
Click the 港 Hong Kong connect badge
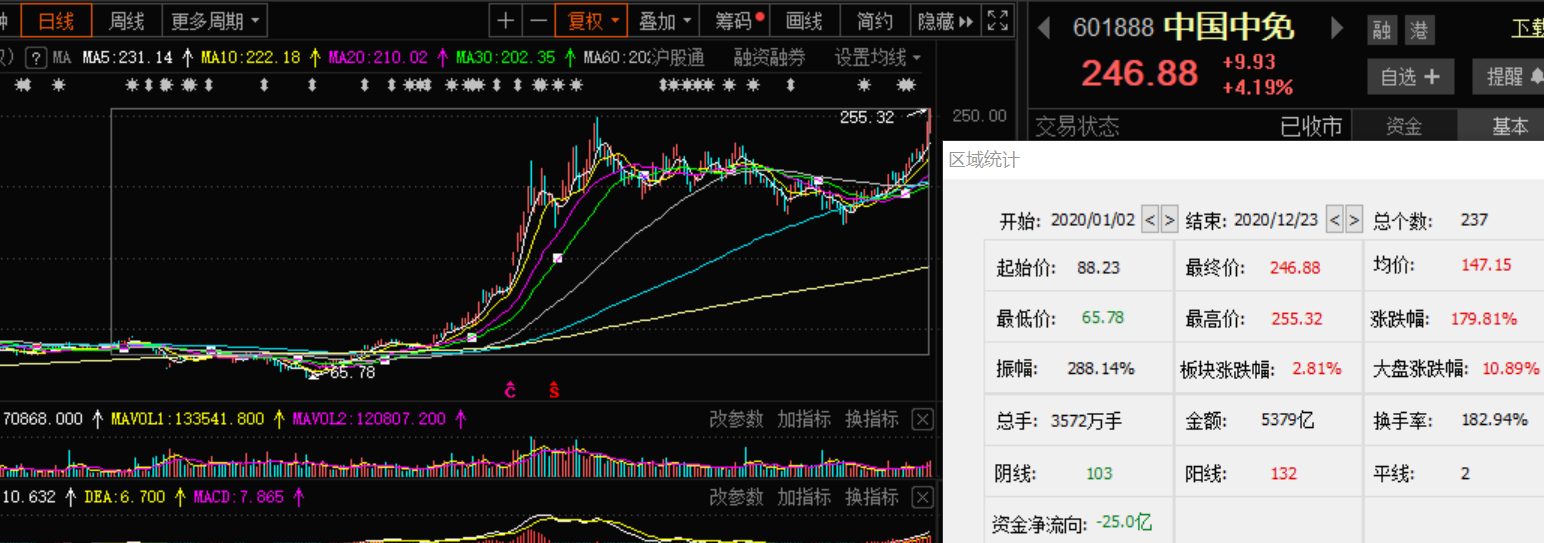point(1419,30)
